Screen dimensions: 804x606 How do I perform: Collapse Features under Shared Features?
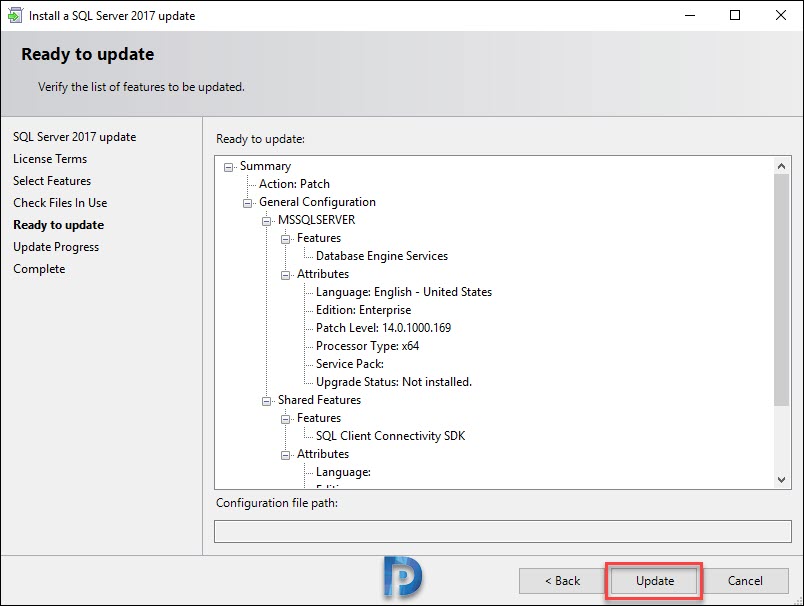[x=285, y=419]
